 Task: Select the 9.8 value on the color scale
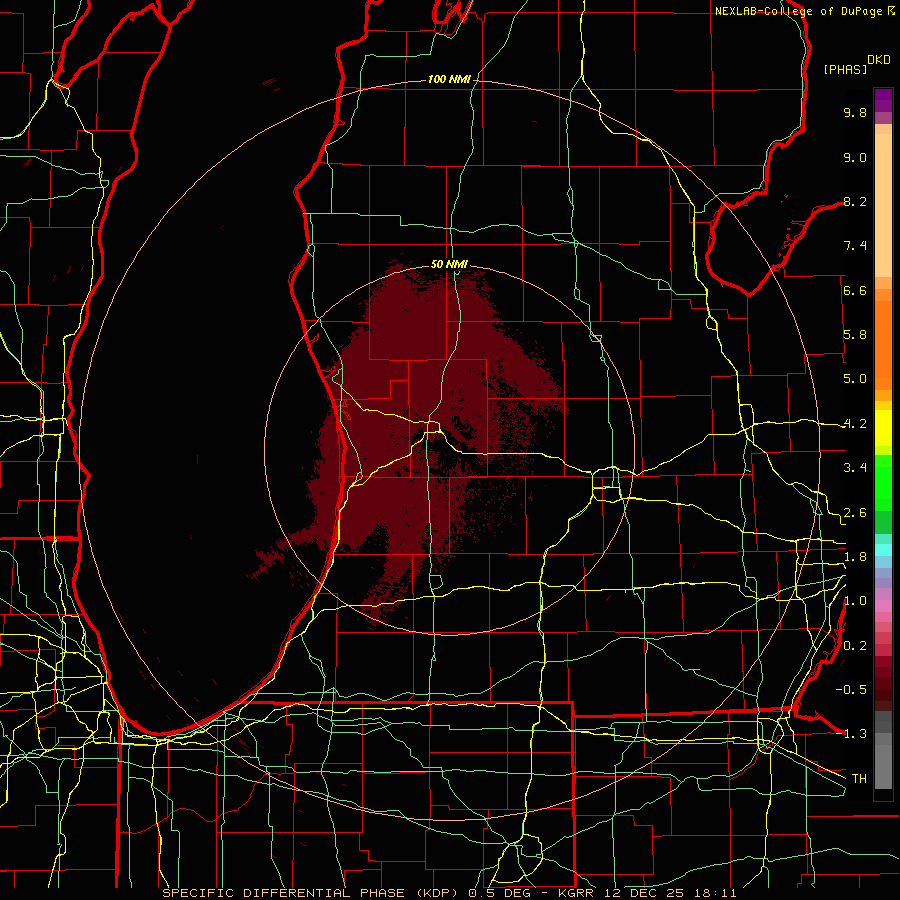pos(855,112)
